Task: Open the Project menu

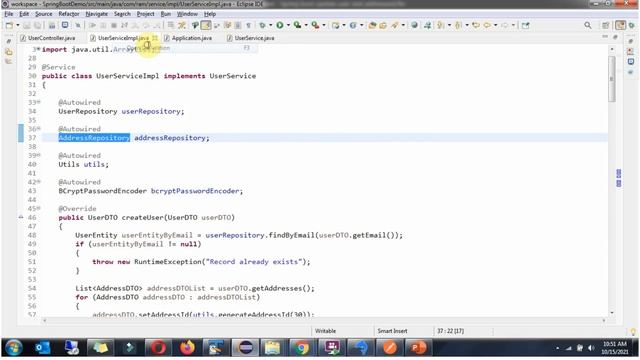Action: 146,14
